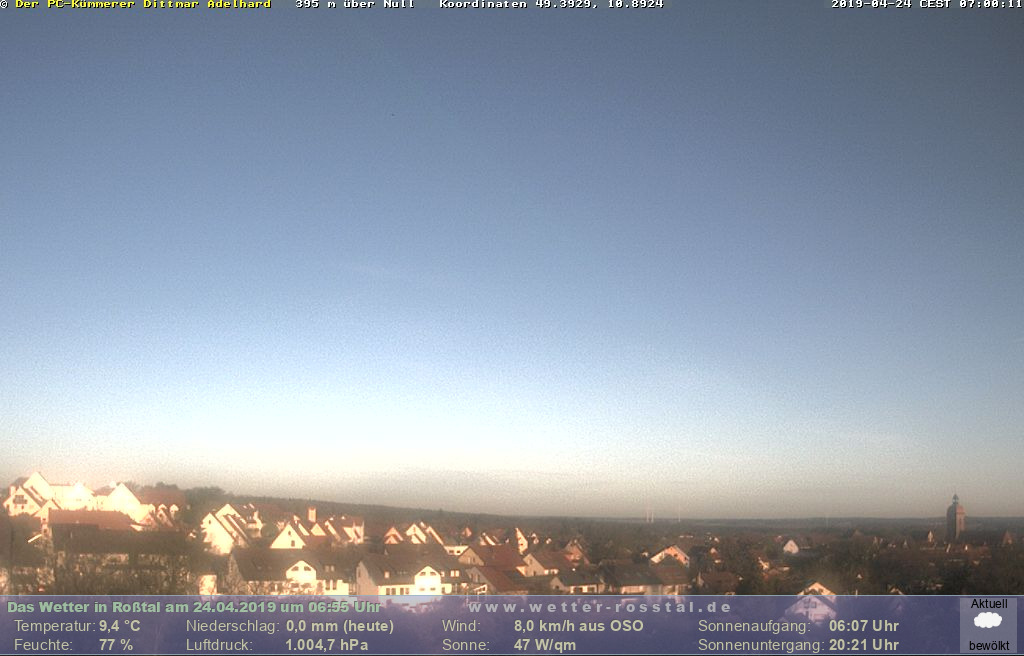Screen dimensions: 1024x656
Task: Click "Der PC-Kümmerer Dittmar Adelhard" yellow text
Action: (x=143, y=5)
